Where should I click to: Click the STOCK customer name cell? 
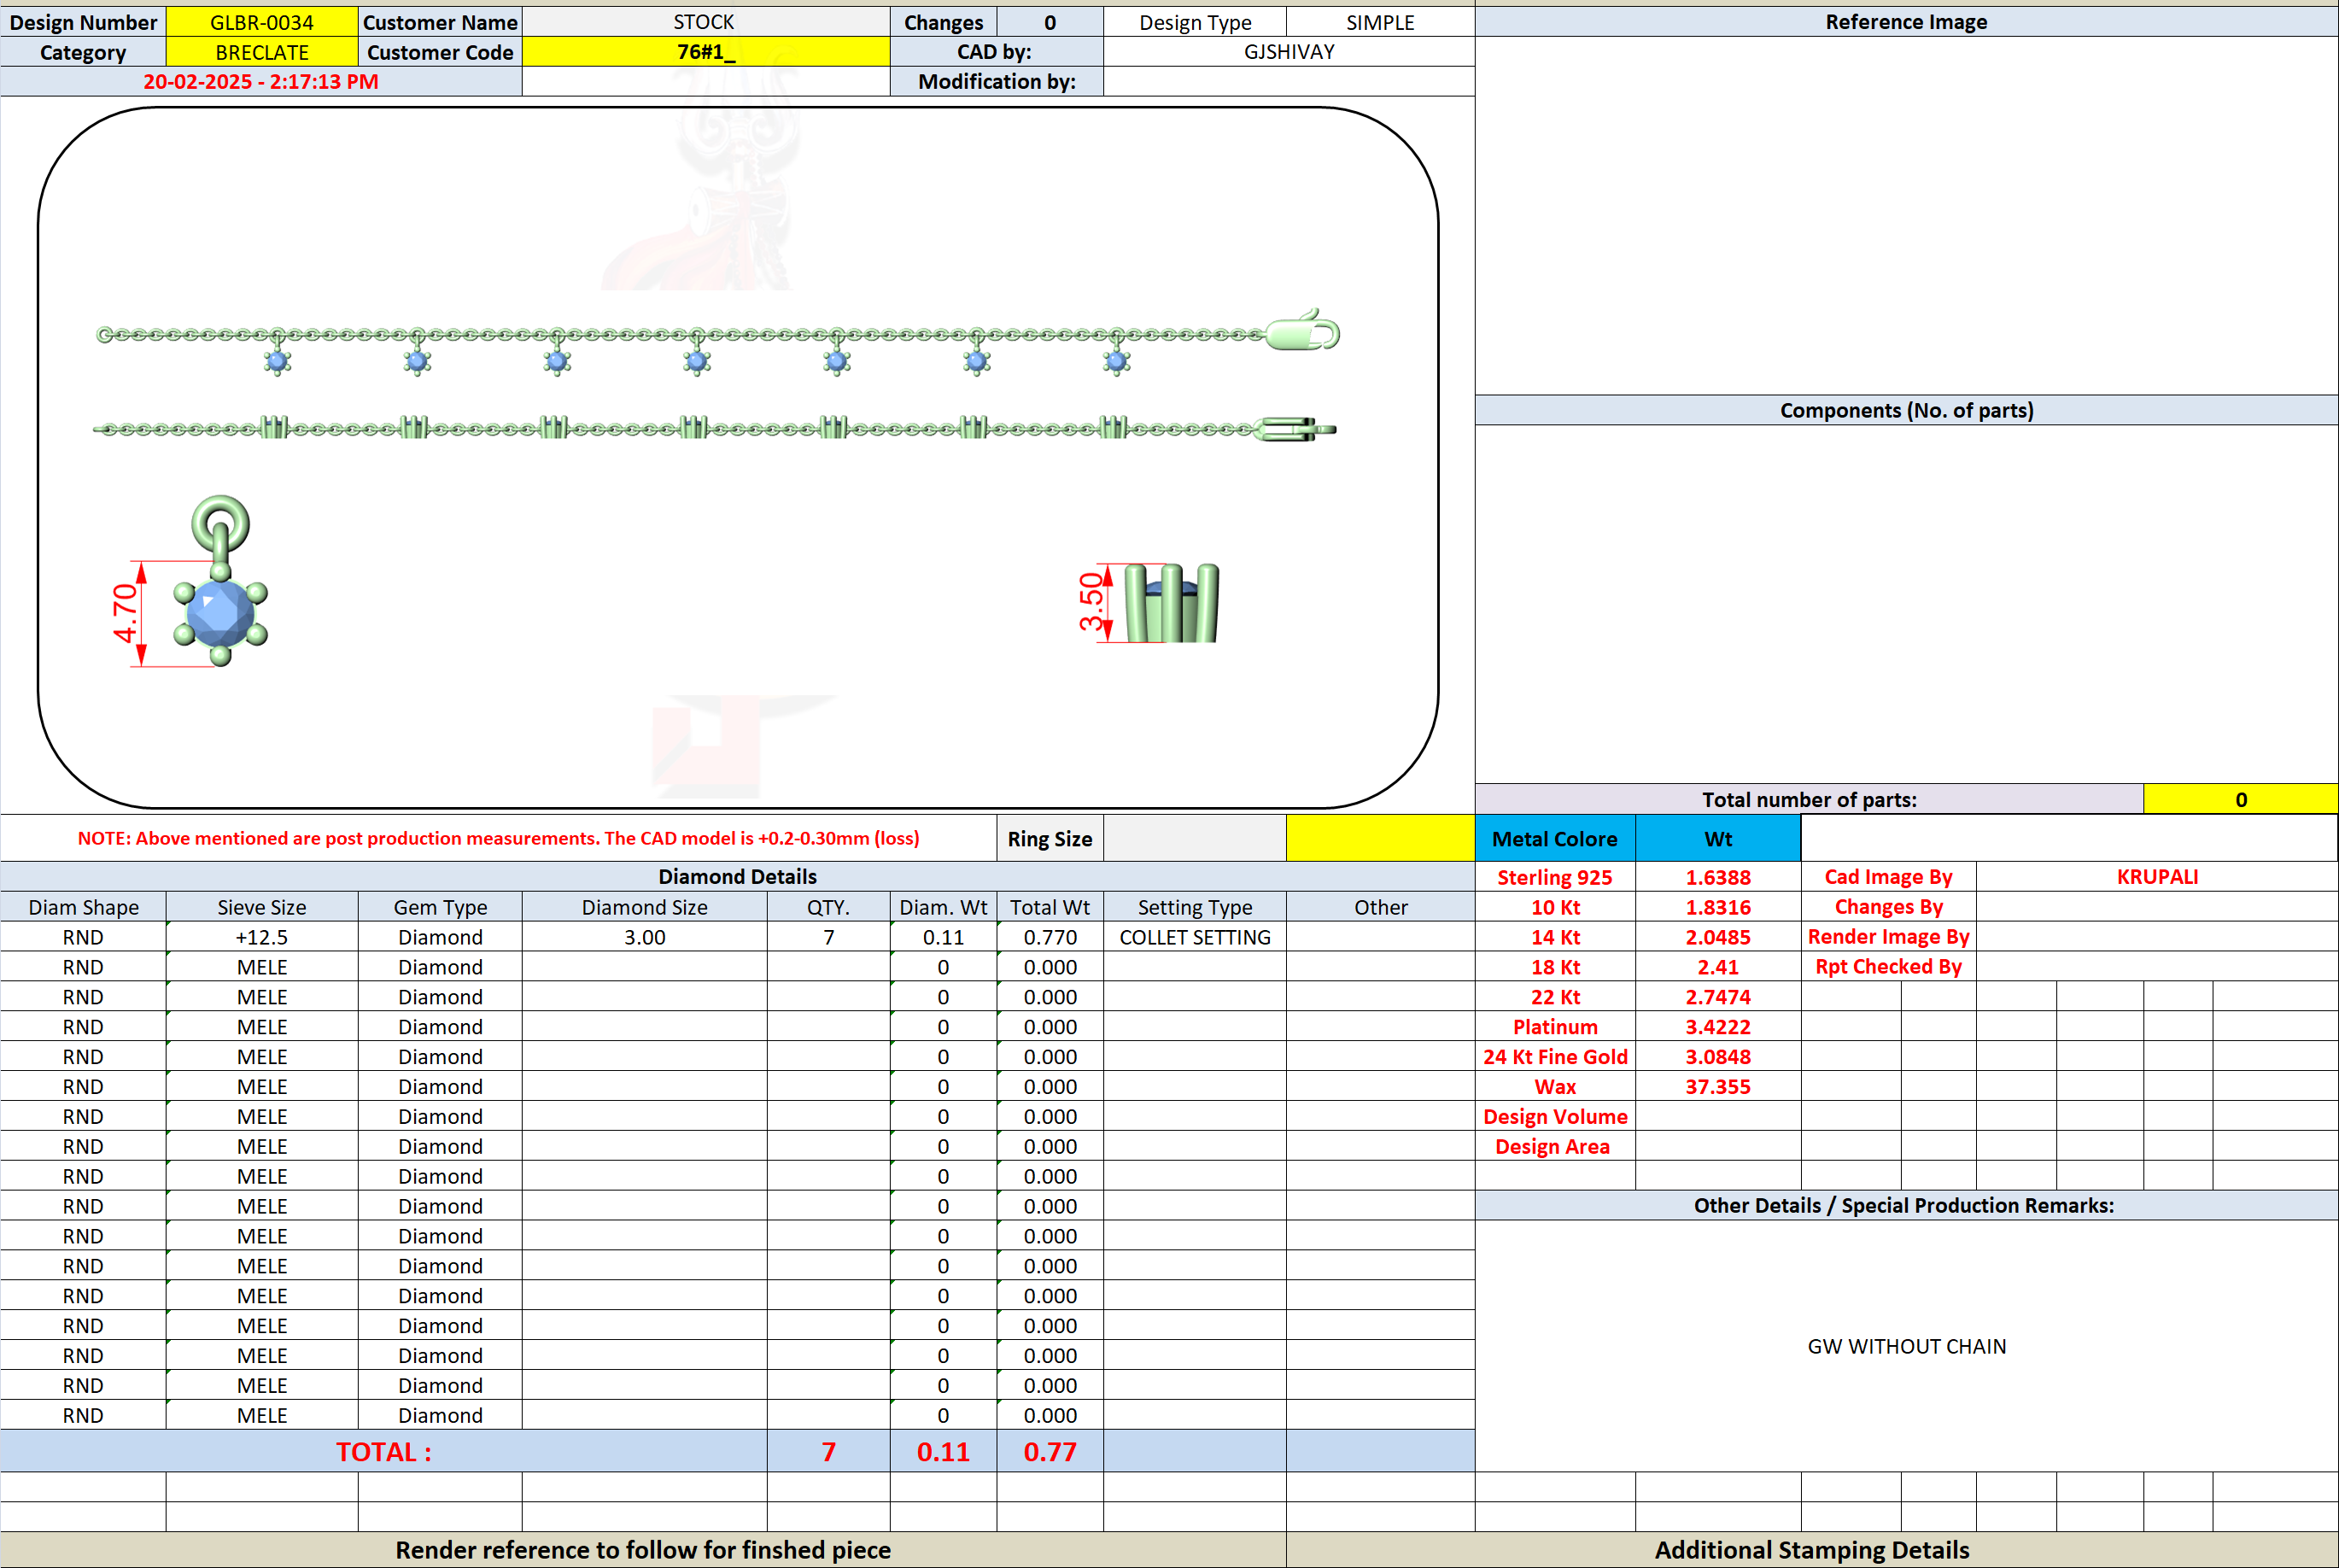click(705, 22)
